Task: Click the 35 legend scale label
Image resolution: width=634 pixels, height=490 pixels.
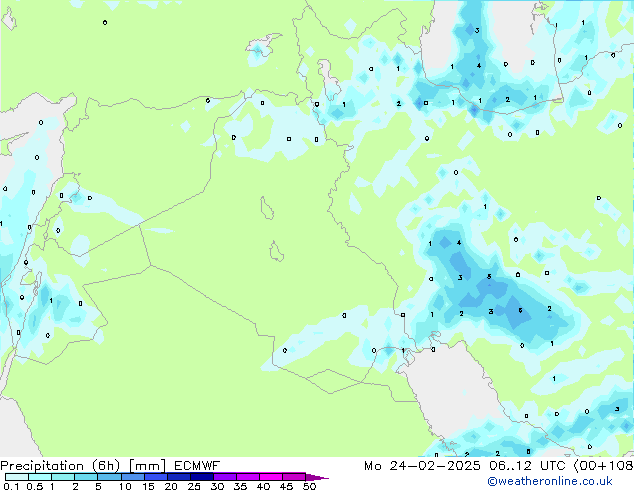Action: pyautogui.click(x=241, y=486)
